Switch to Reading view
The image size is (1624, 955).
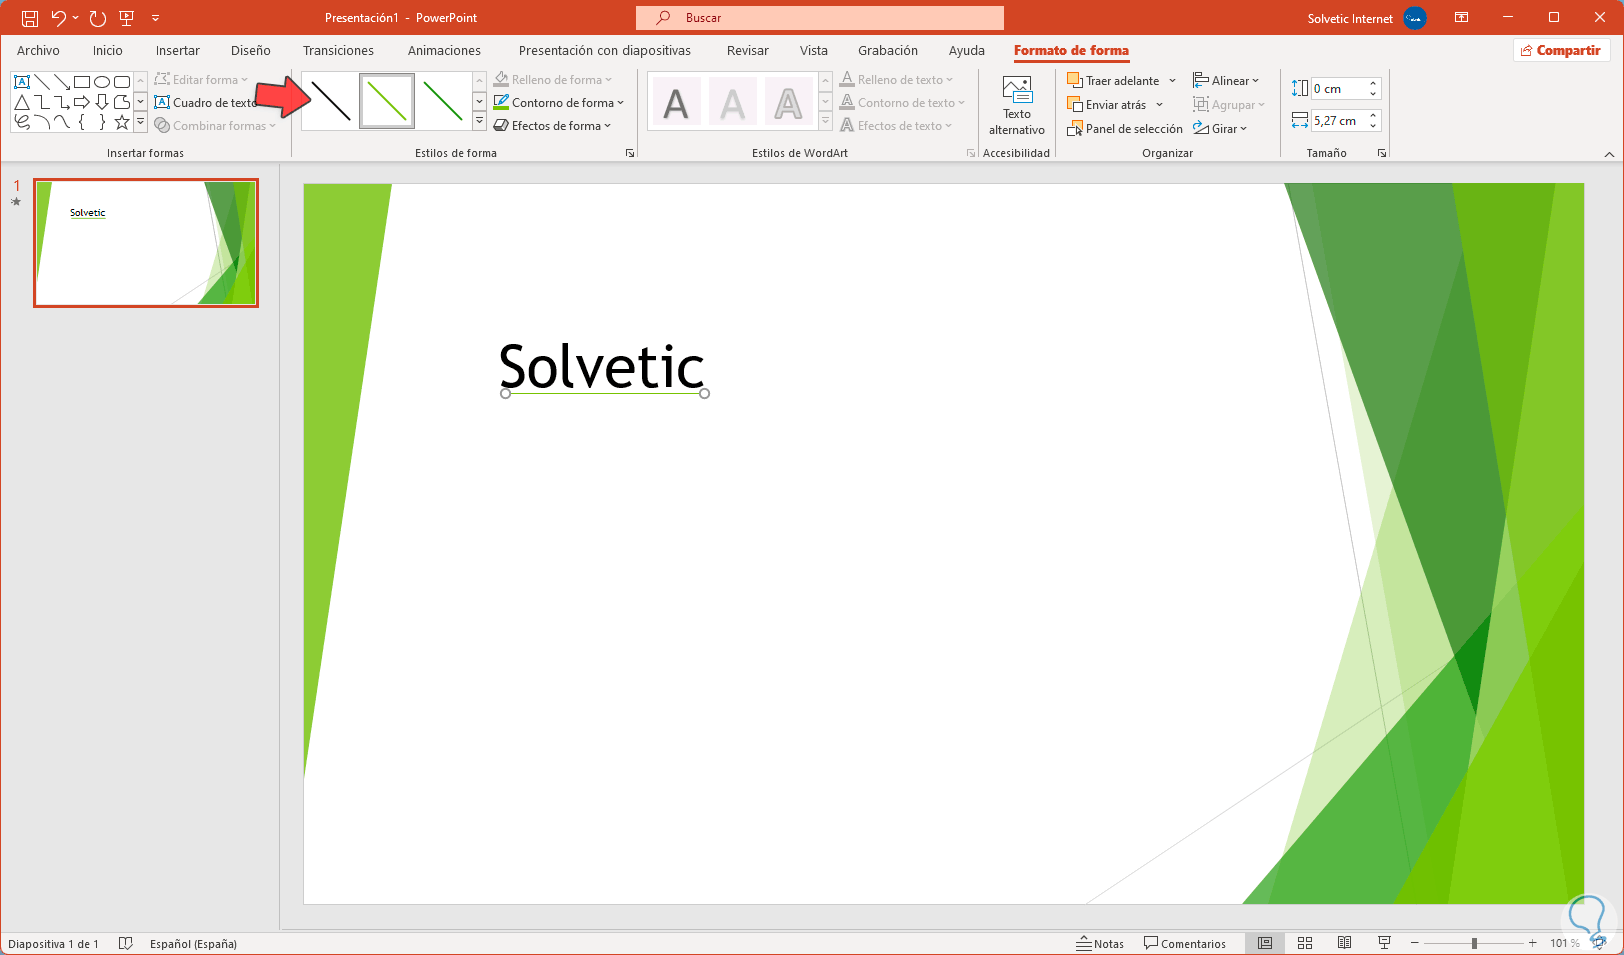click(x=1345, y=943)
